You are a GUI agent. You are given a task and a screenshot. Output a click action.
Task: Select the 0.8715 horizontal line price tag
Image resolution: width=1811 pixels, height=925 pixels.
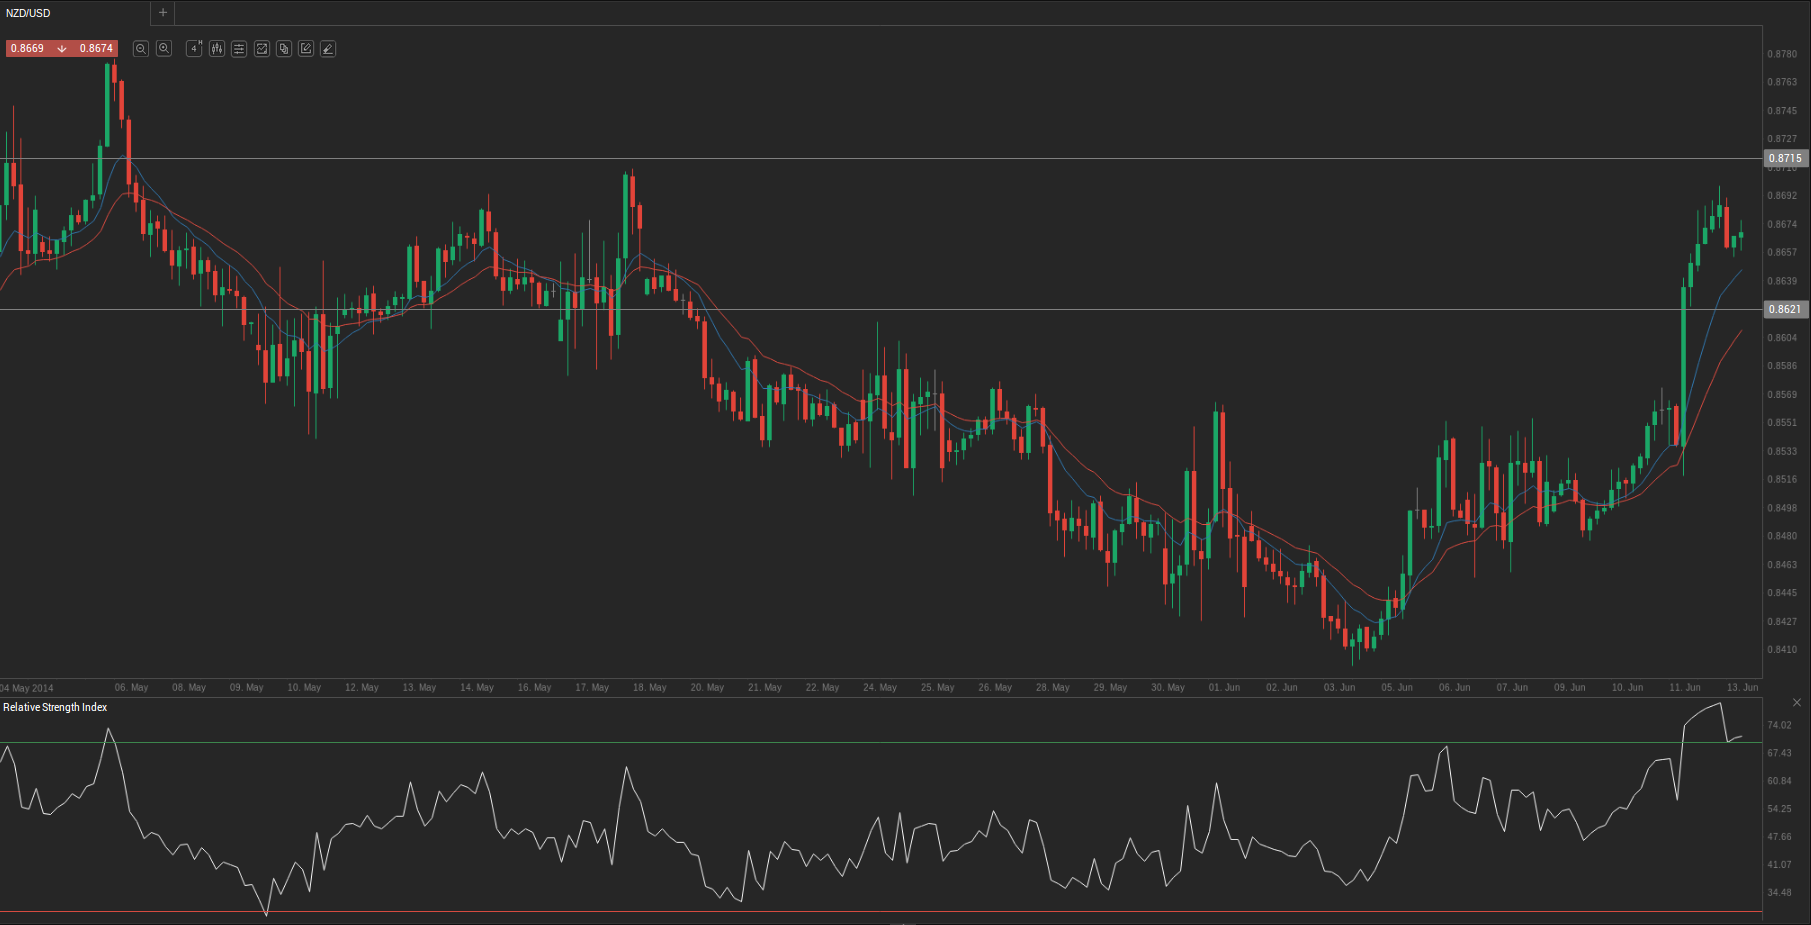(x=1785, y=158)
